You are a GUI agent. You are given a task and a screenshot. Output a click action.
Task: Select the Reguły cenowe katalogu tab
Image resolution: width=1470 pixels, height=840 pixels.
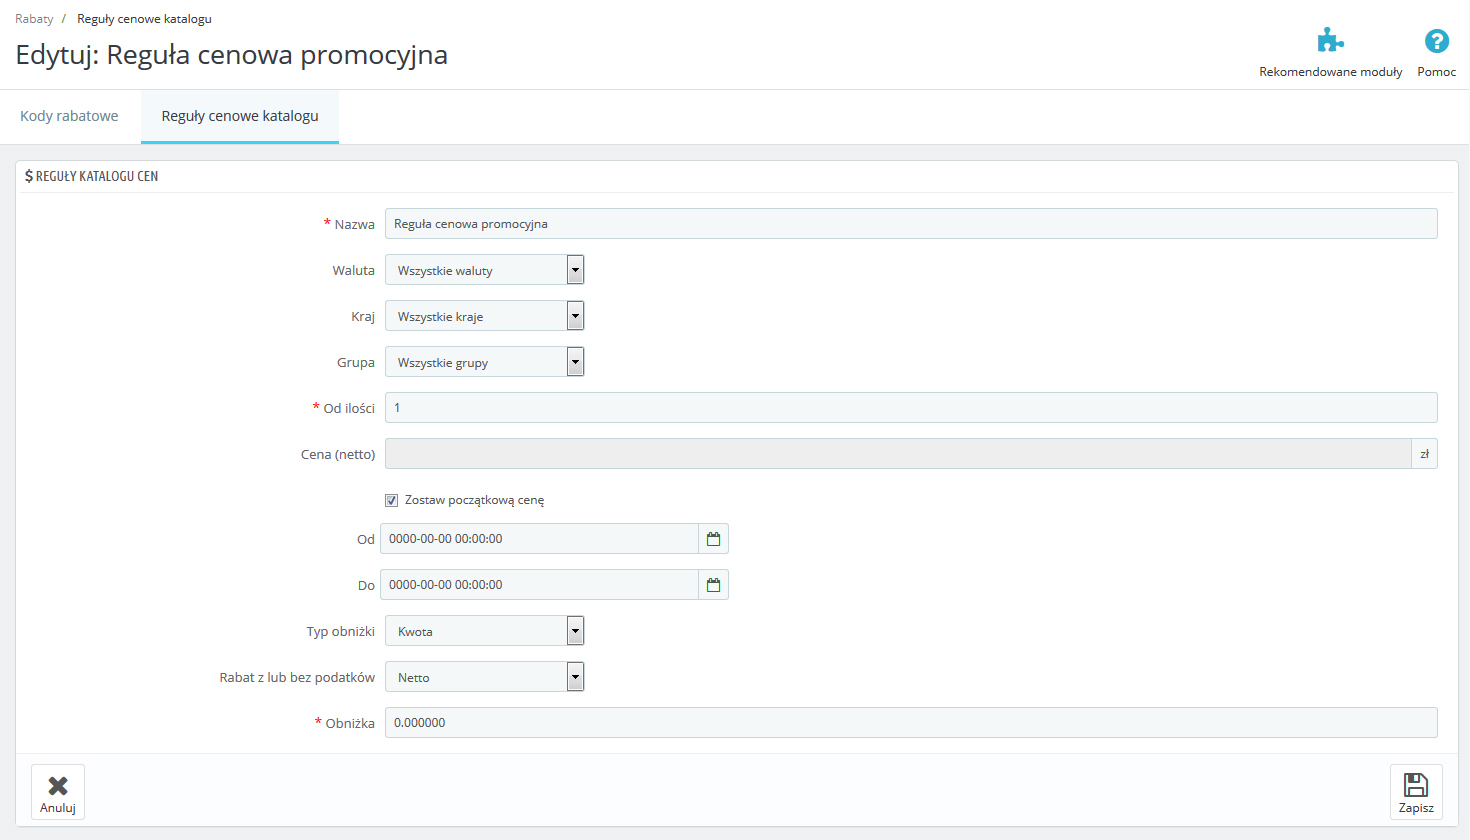click(x=240, y=116)
